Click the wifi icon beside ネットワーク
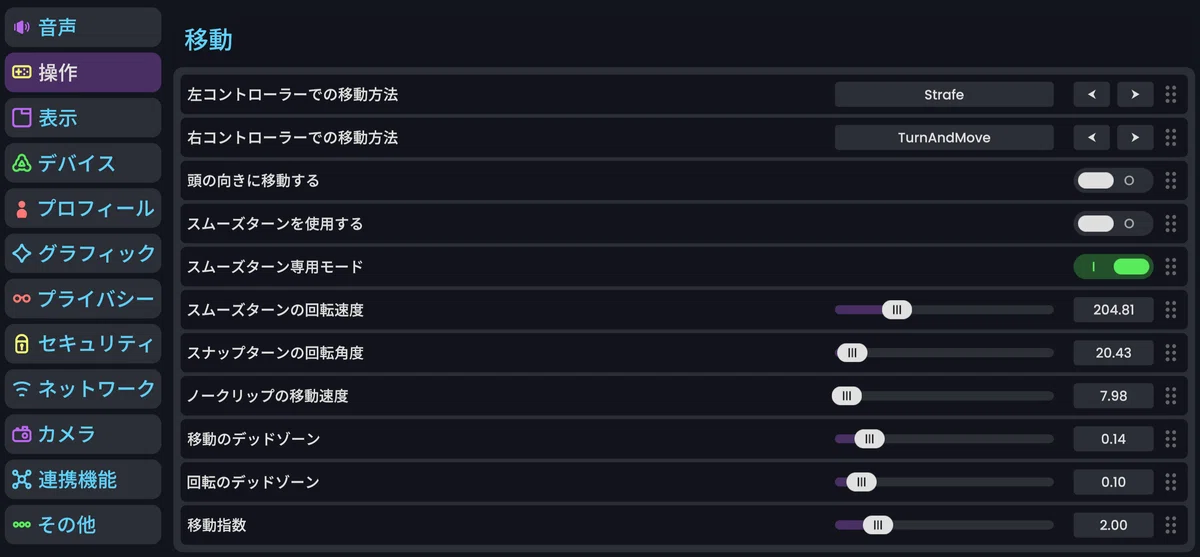Viewport: 1200px width, 557px height. (x=21, y=389)
